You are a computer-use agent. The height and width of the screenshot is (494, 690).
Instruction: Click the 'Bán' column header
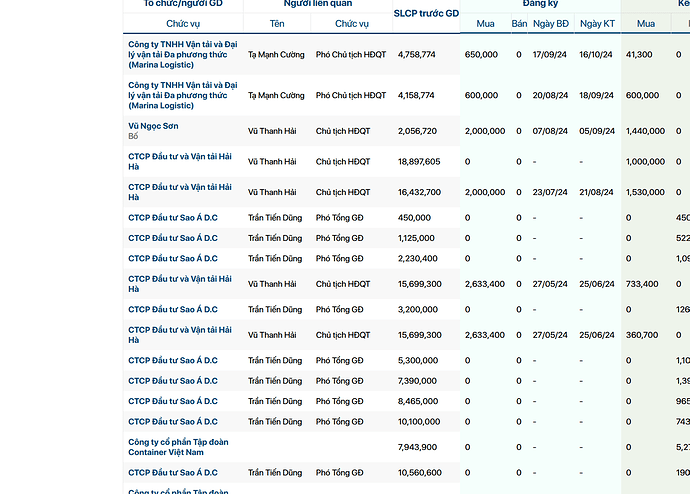tap(519, 24)
